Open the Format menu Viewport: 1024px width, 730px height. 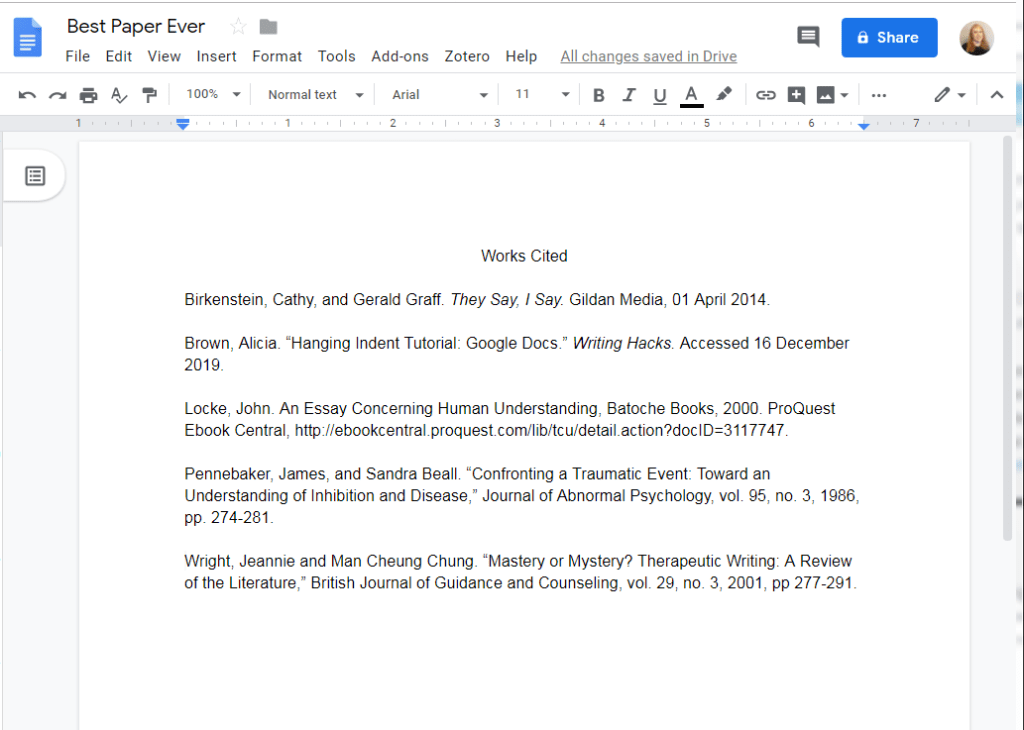click(x=277, y=56)
